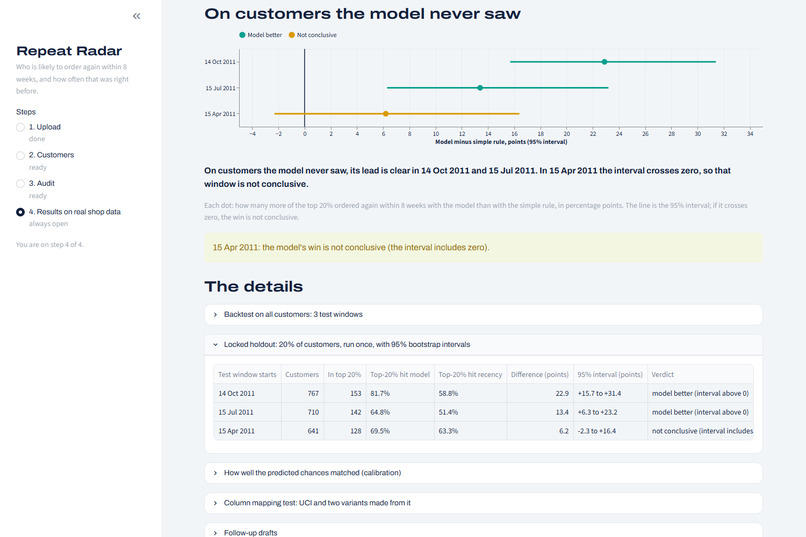This screenshot has width=806, height=537.
Task: Click the '710' customers cell
Action: (302, 412)
